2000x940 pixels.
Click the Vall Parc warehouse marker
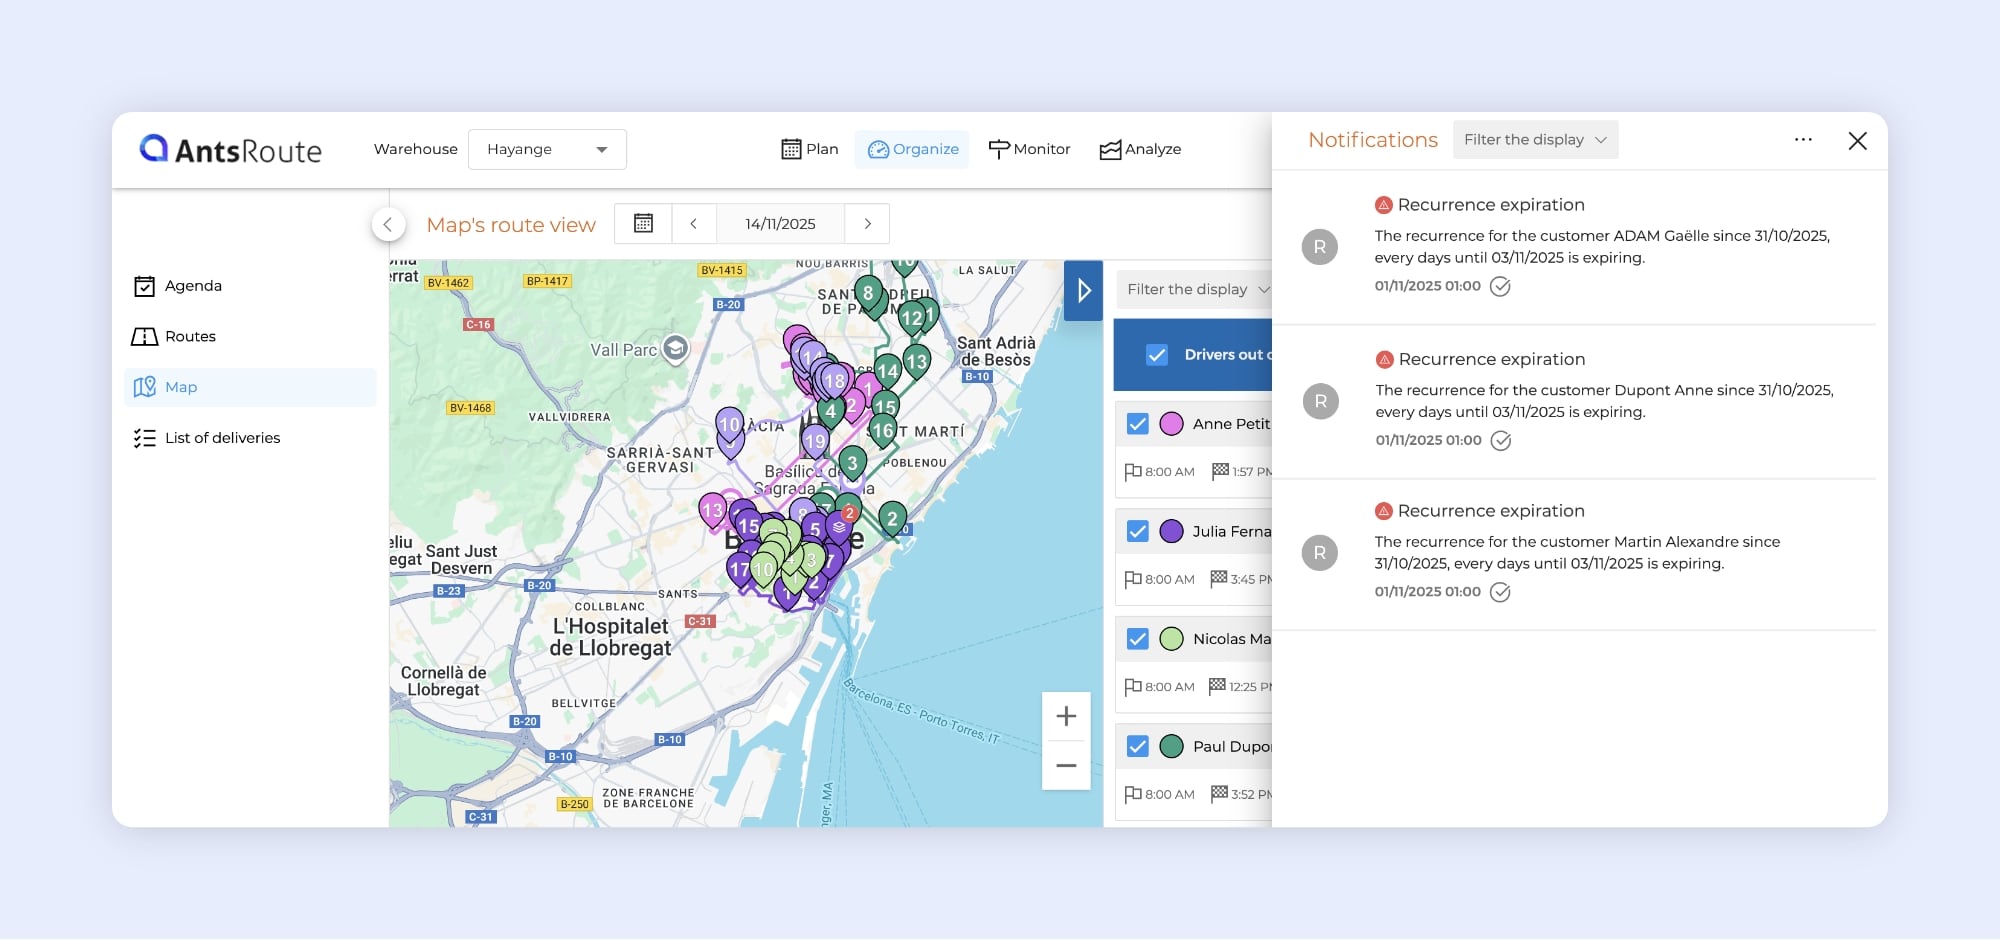pos(676,348)
